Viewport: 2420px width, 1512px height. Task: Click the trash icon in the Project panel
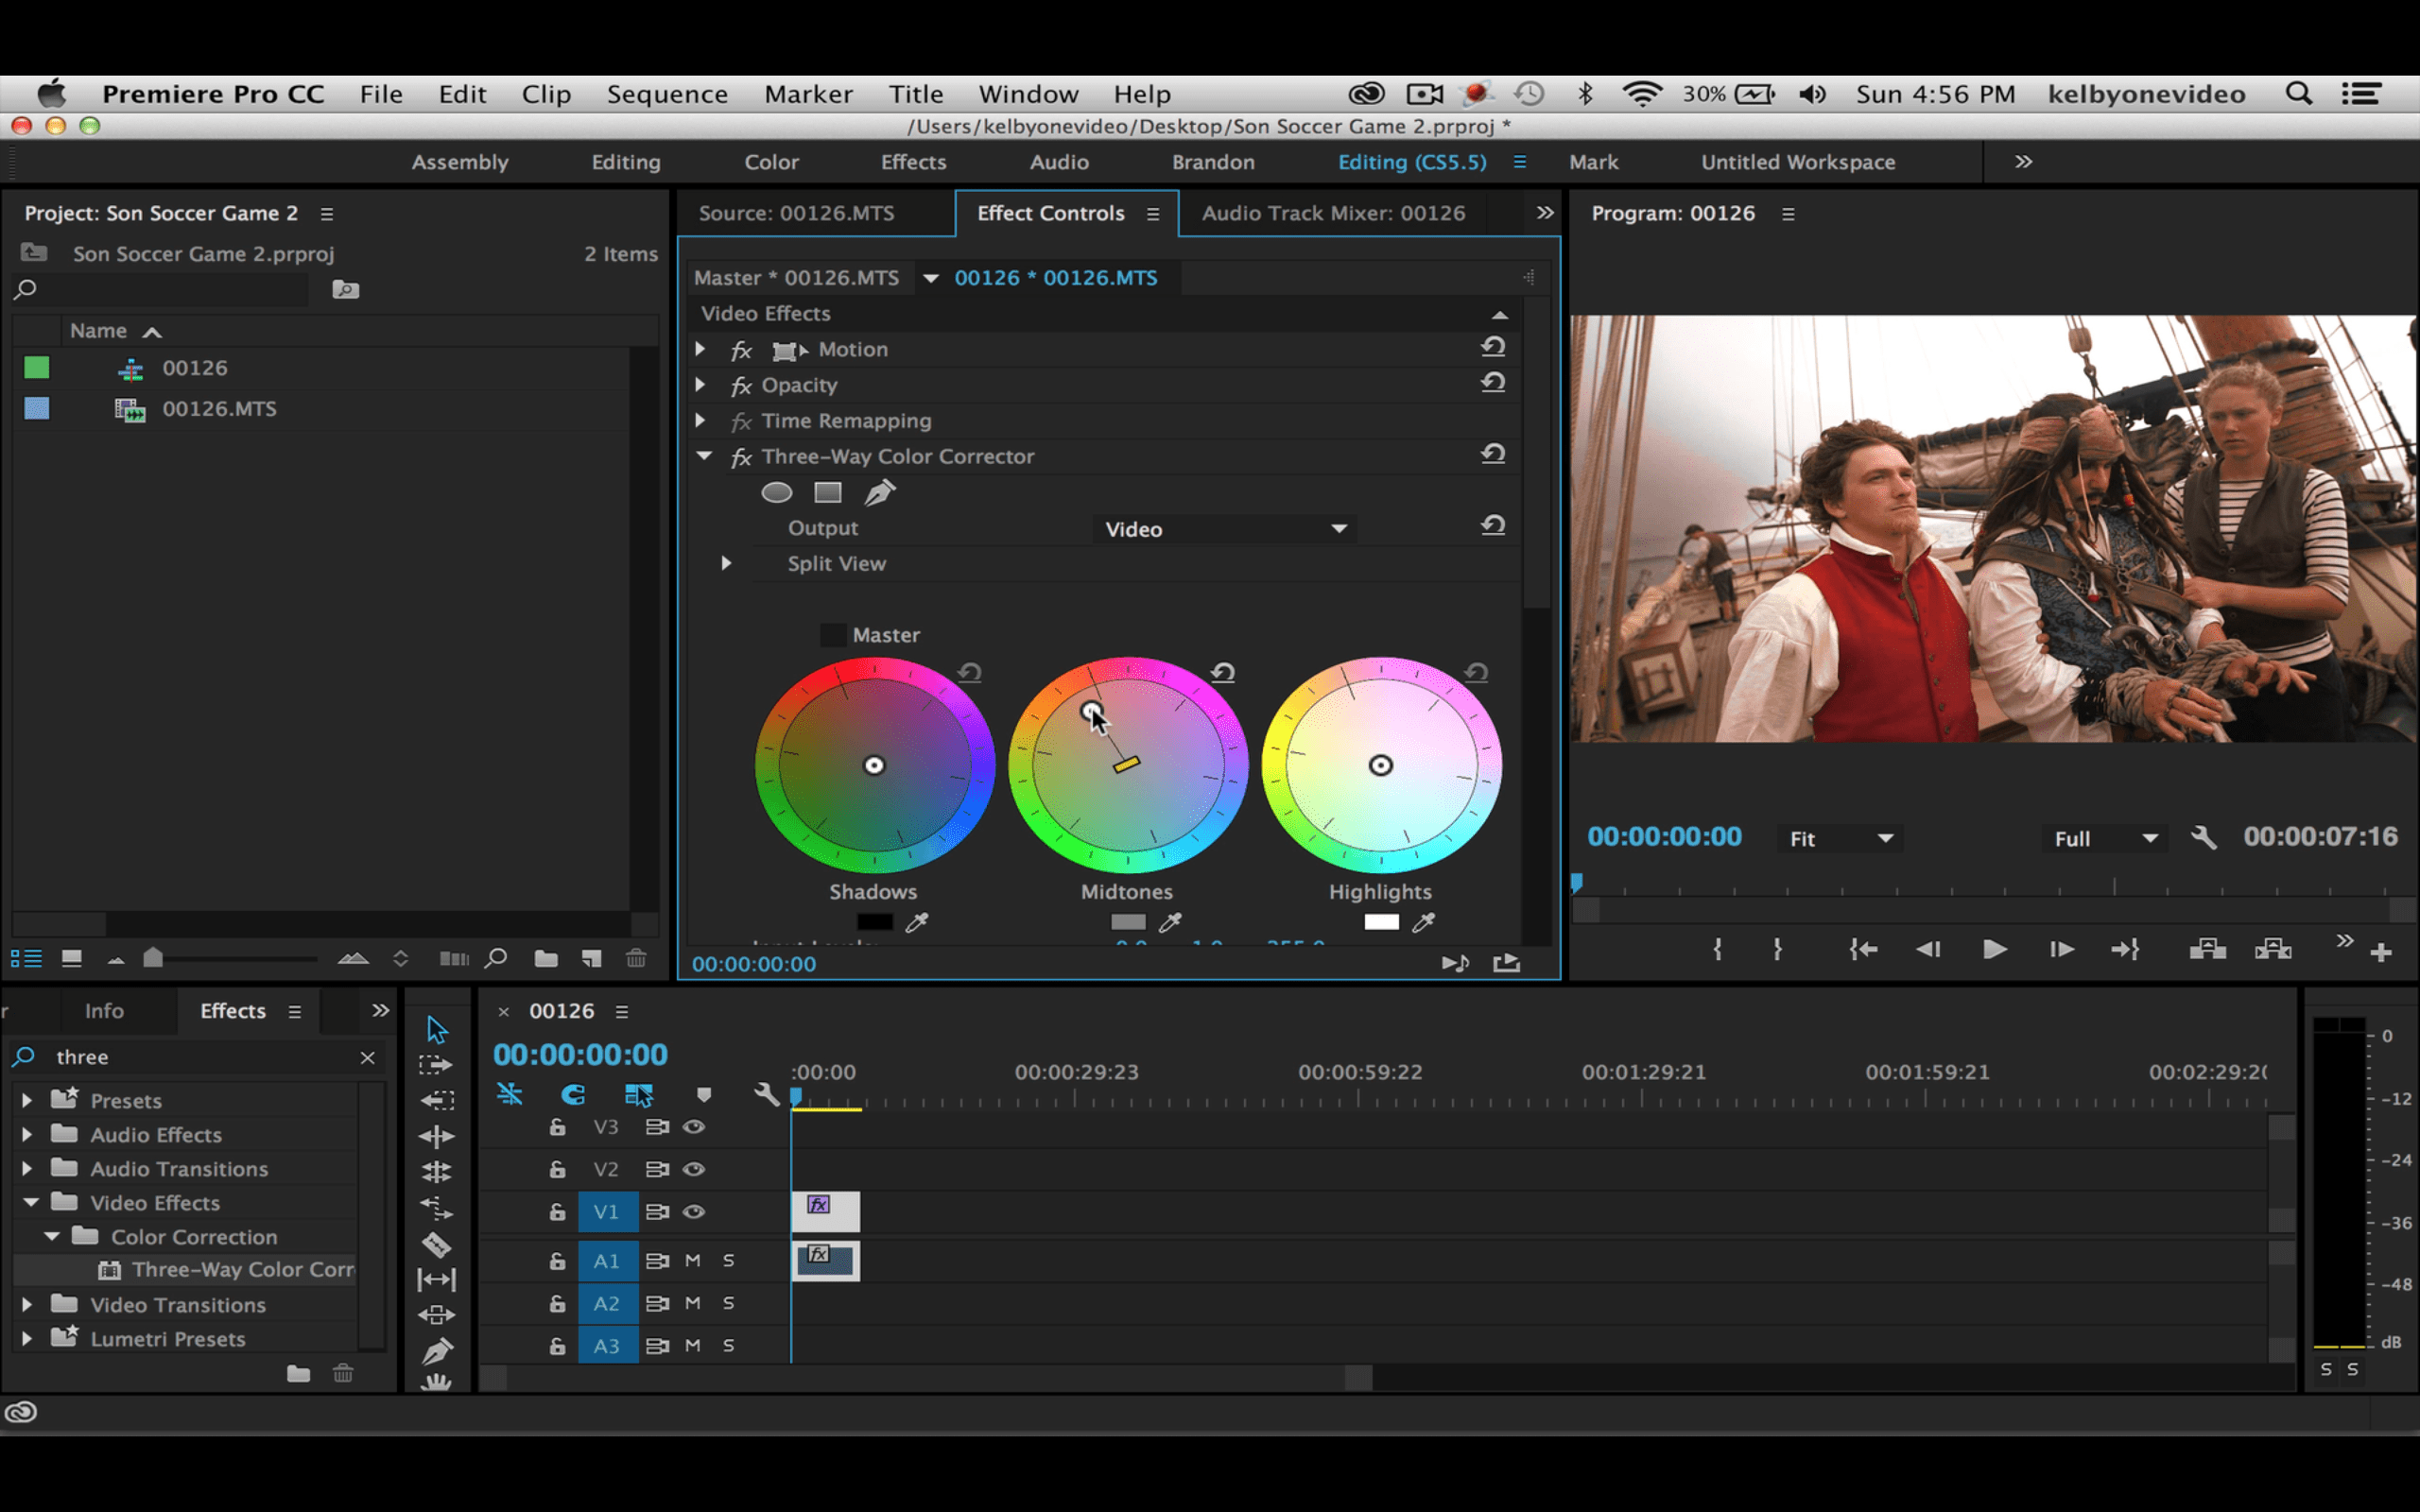pyautogui.click(x=637, y=958)
